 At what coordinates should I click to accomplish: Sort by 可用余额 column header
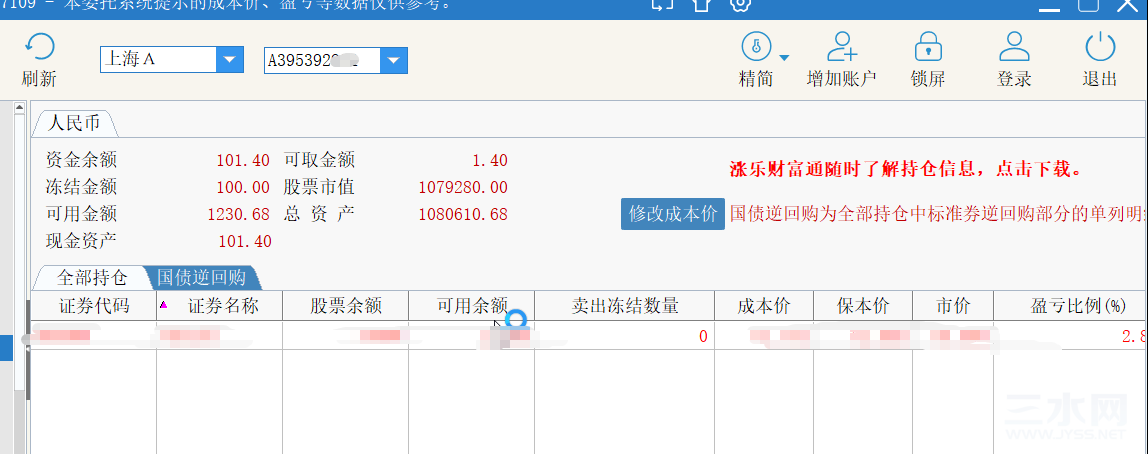[472, 305]
